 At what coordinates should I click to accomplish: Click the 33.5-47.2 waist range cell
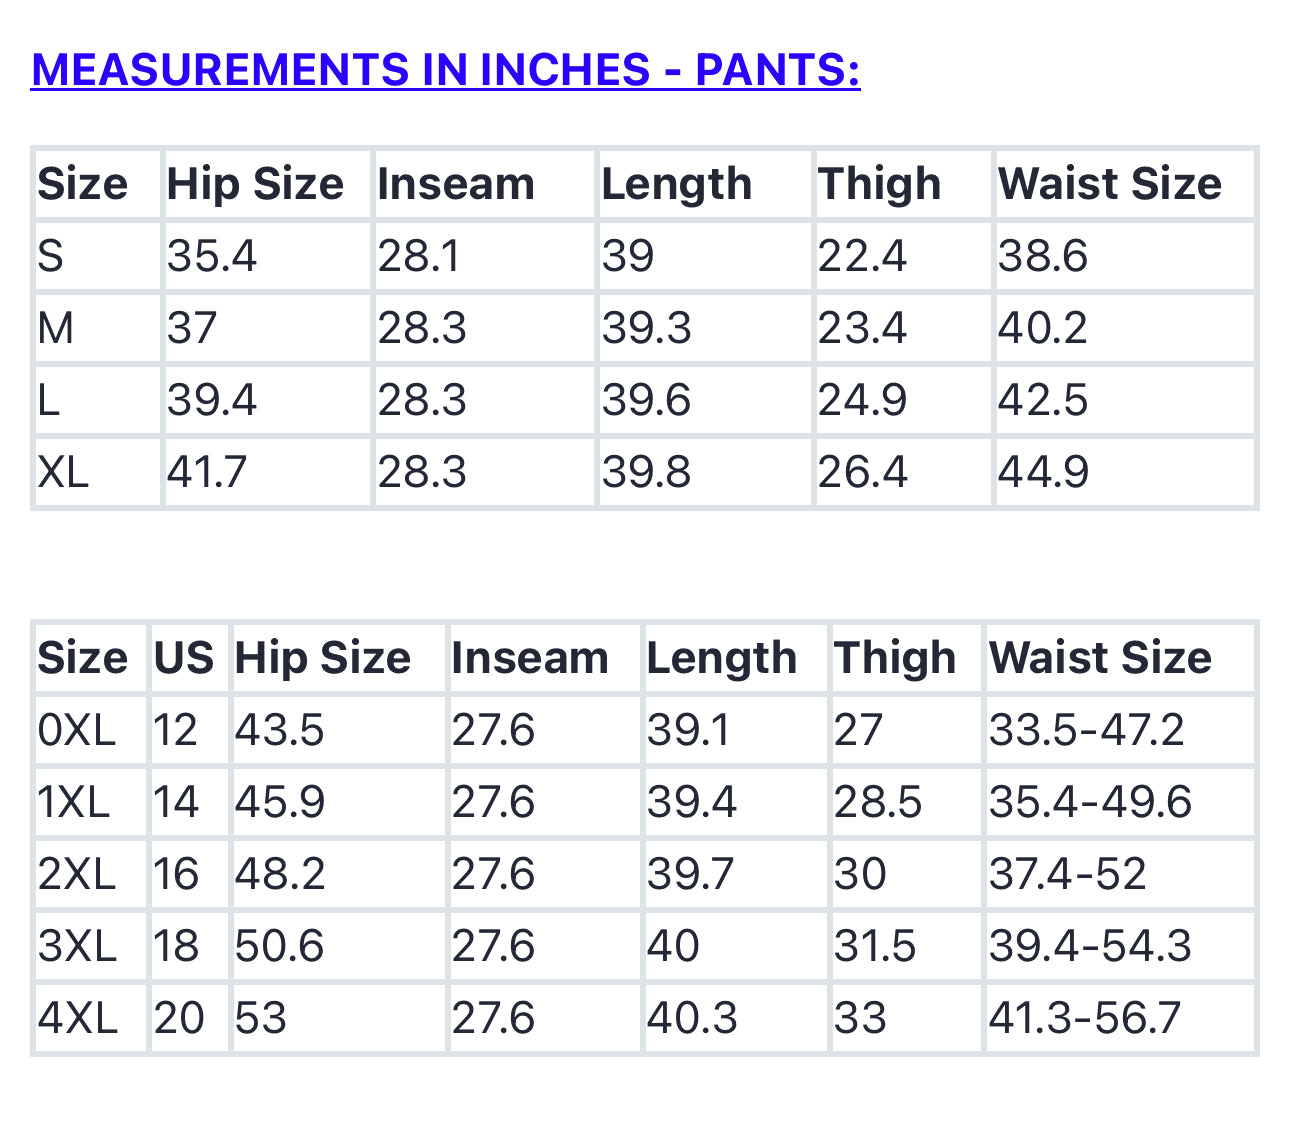pyautogui.click(x=1086, y=730)
